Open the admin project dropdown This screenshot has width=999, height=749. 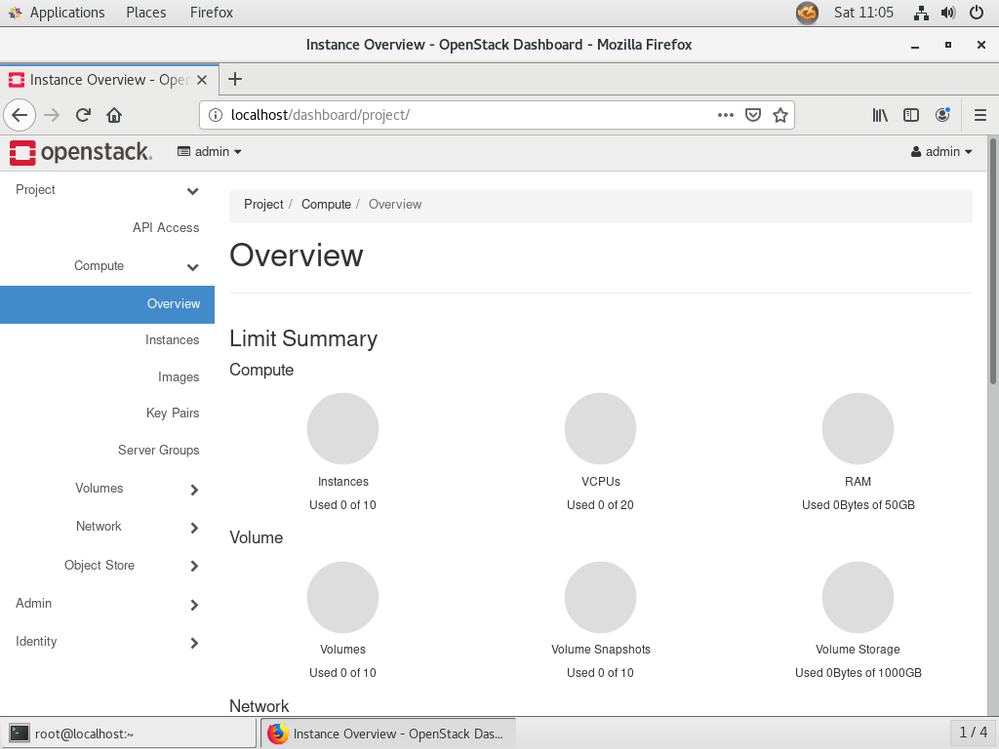pos(210,152)
